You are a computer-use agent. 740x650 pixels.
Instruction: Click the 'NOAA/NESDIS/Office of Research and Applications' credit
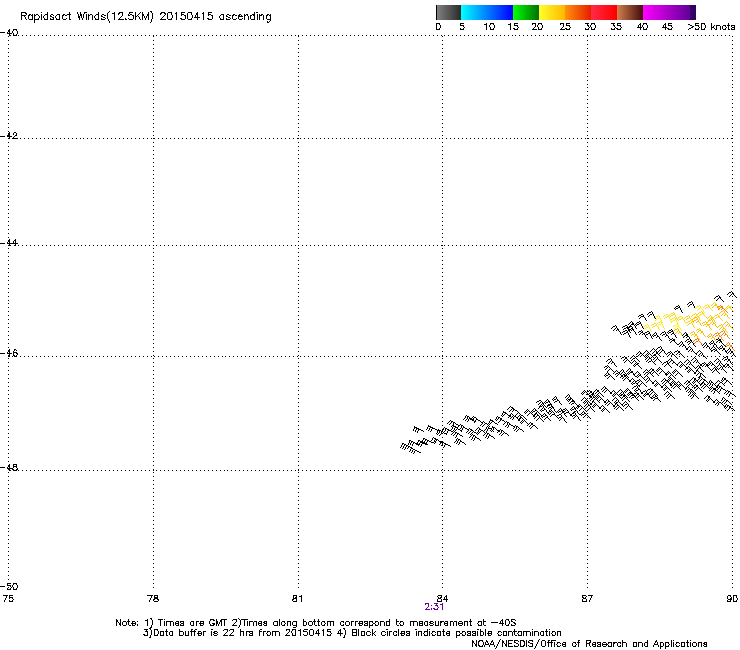click(x=589, y=644)
